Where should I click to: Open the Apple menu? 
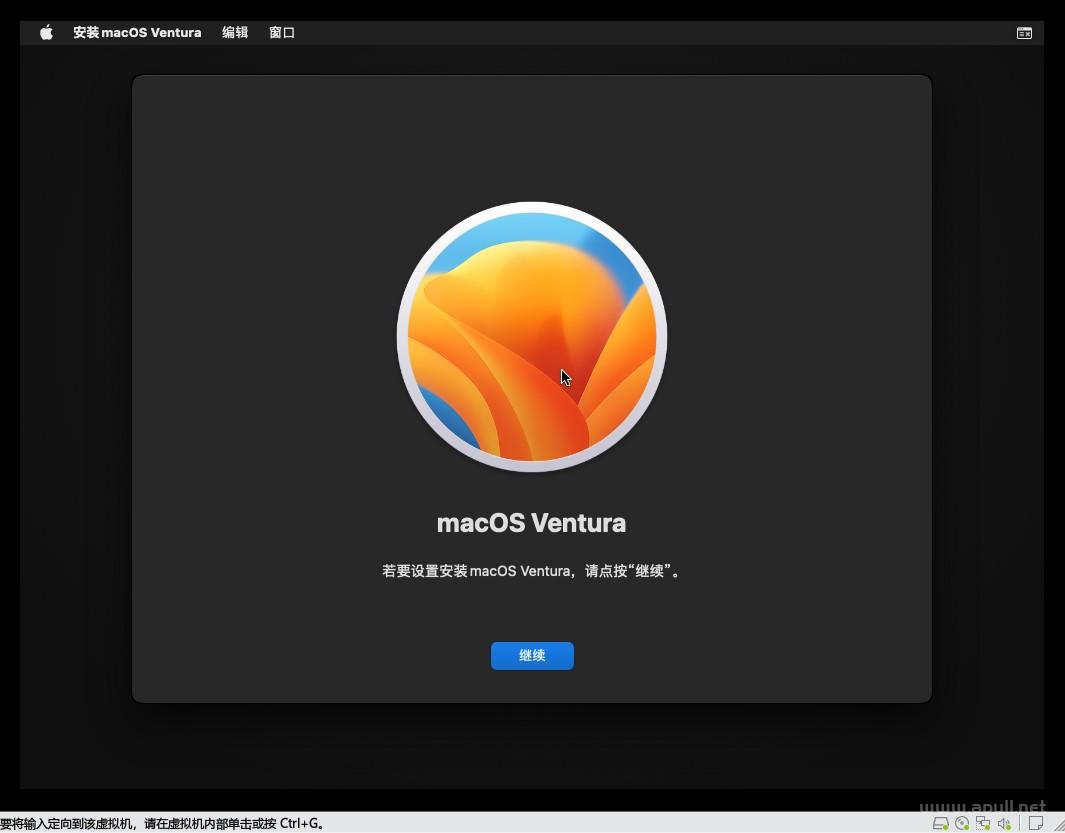46,33
